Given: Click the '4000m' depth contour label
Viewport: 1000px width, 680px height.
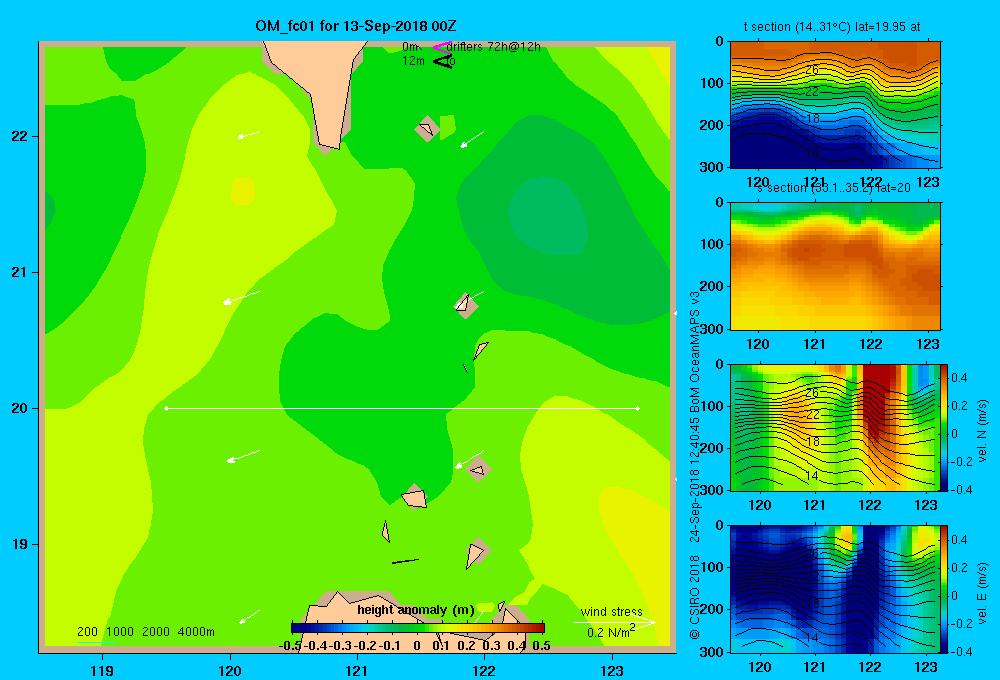Looking at the screenshot, I should tap(196, 632).
